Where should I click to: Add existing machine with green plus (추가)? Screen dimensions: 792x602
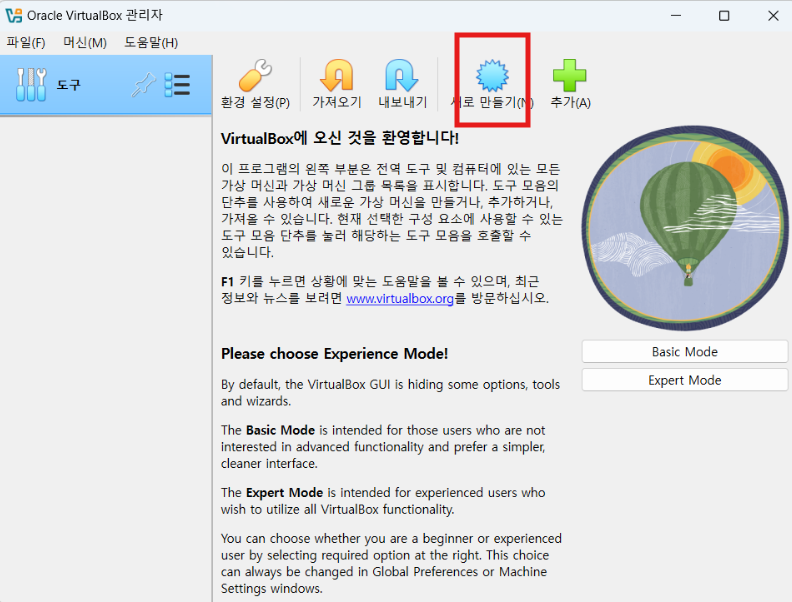click(x=570, y=84)
